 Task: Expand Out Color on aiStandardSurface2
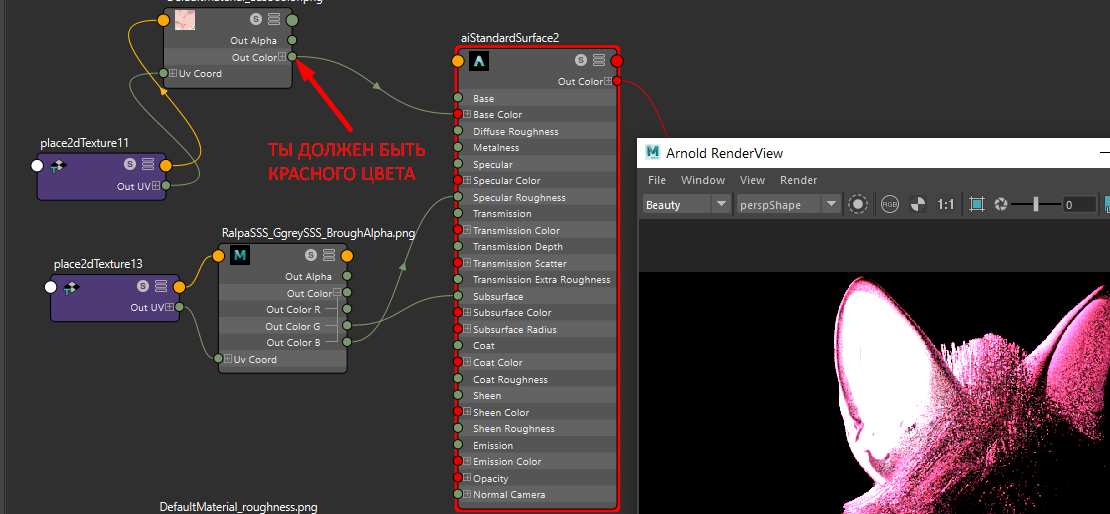pyautogui.click(x=608, y=81)
